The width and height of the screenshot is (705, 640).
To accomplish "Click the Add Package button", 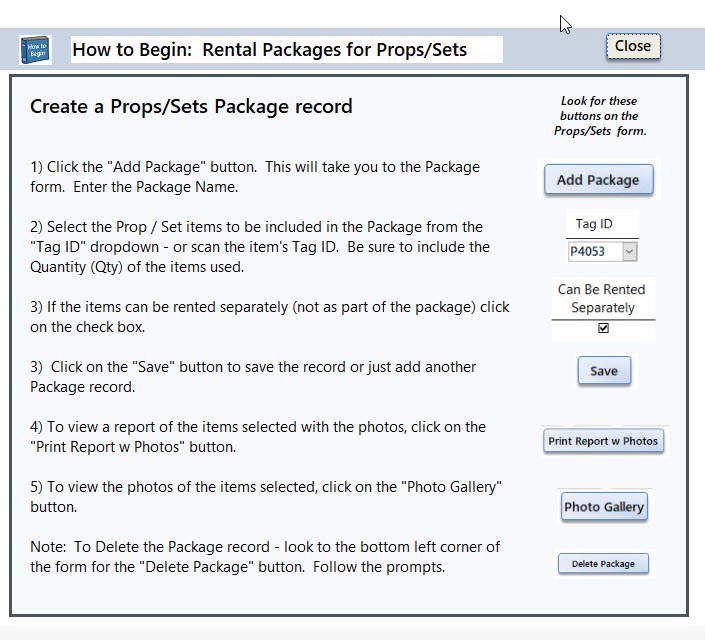I will [598, 180].
